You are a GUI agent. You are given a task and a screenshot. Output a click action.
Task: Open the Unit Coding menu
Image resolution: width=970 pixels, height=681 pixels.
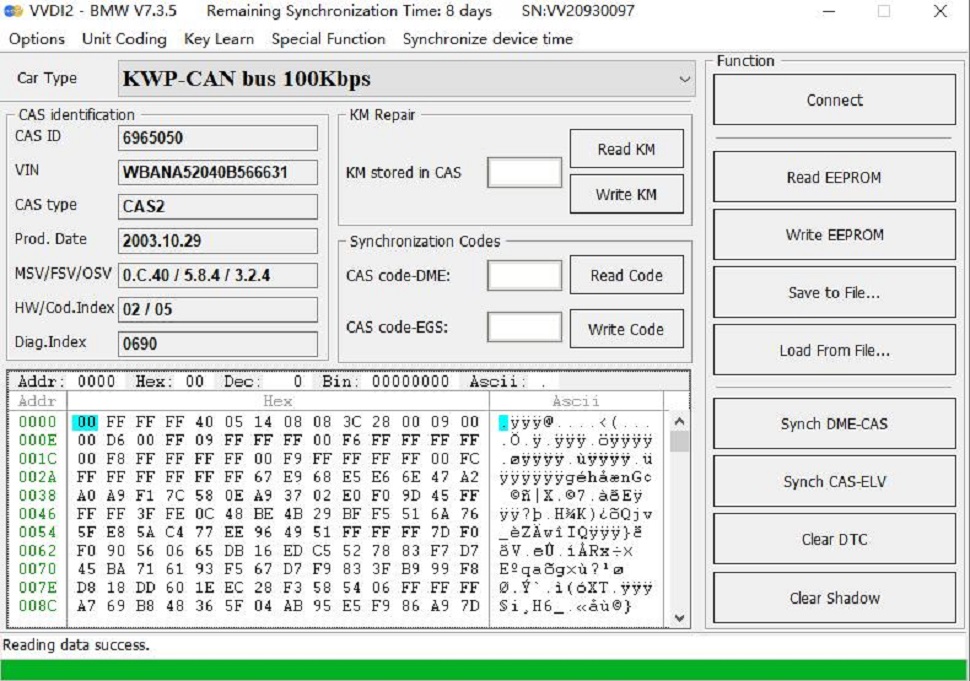click(124, 39)
